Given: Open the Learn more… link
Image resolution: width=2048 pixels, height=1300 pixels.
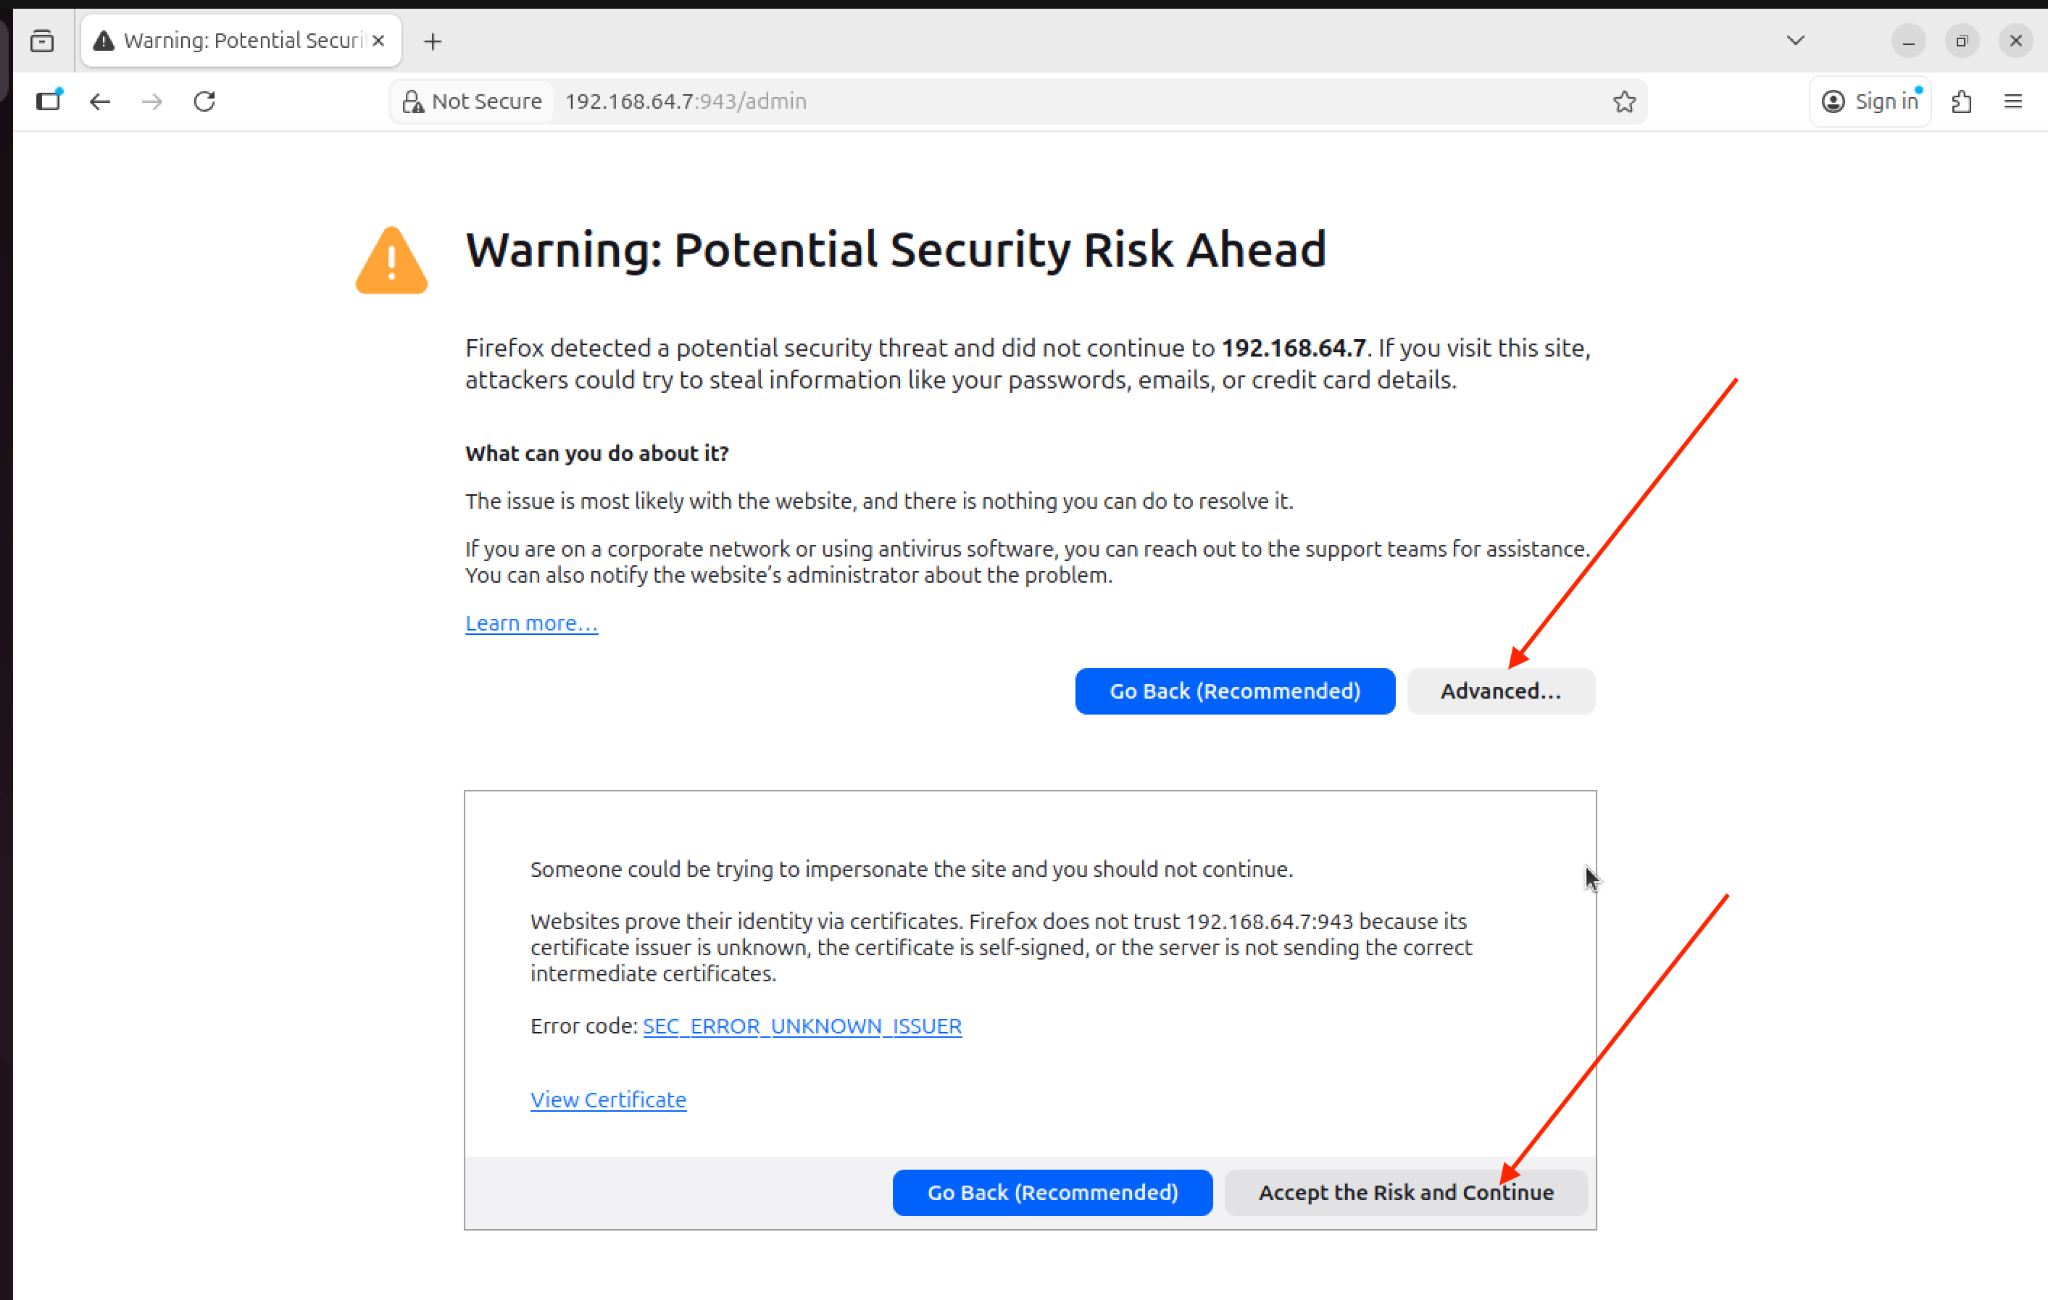Looking at the screenshot, I should click(531, 623).
